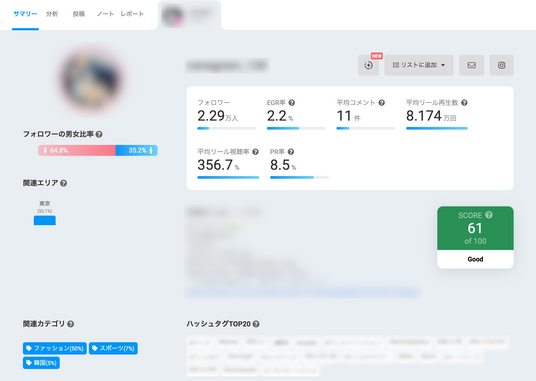Click help icon on SCORE card

pos(489,215)
